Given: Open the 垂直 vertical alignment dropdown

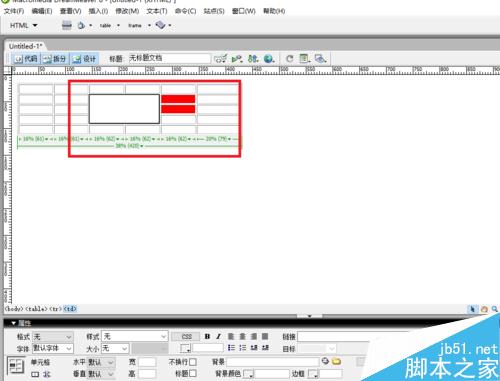Looking at the screenshot, I should point(101,374).
